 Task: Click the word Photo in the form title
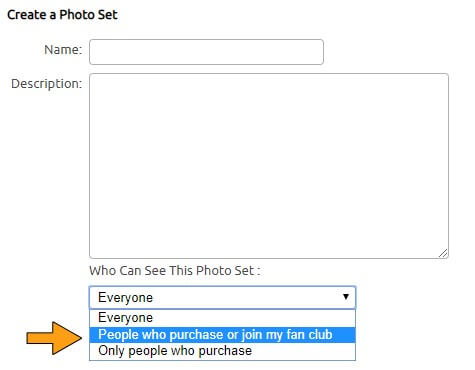click(74, 15)
